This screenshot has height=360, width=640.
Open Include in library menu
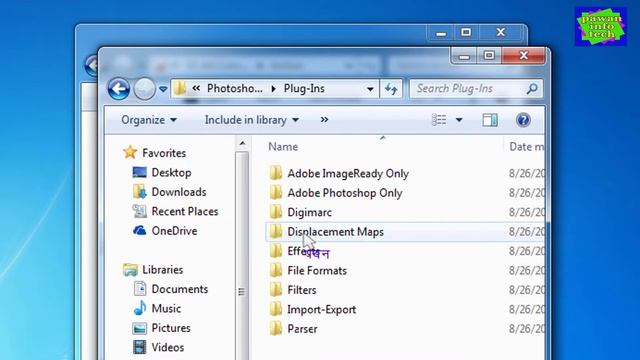pyautogui.click(x=252, y=120)
